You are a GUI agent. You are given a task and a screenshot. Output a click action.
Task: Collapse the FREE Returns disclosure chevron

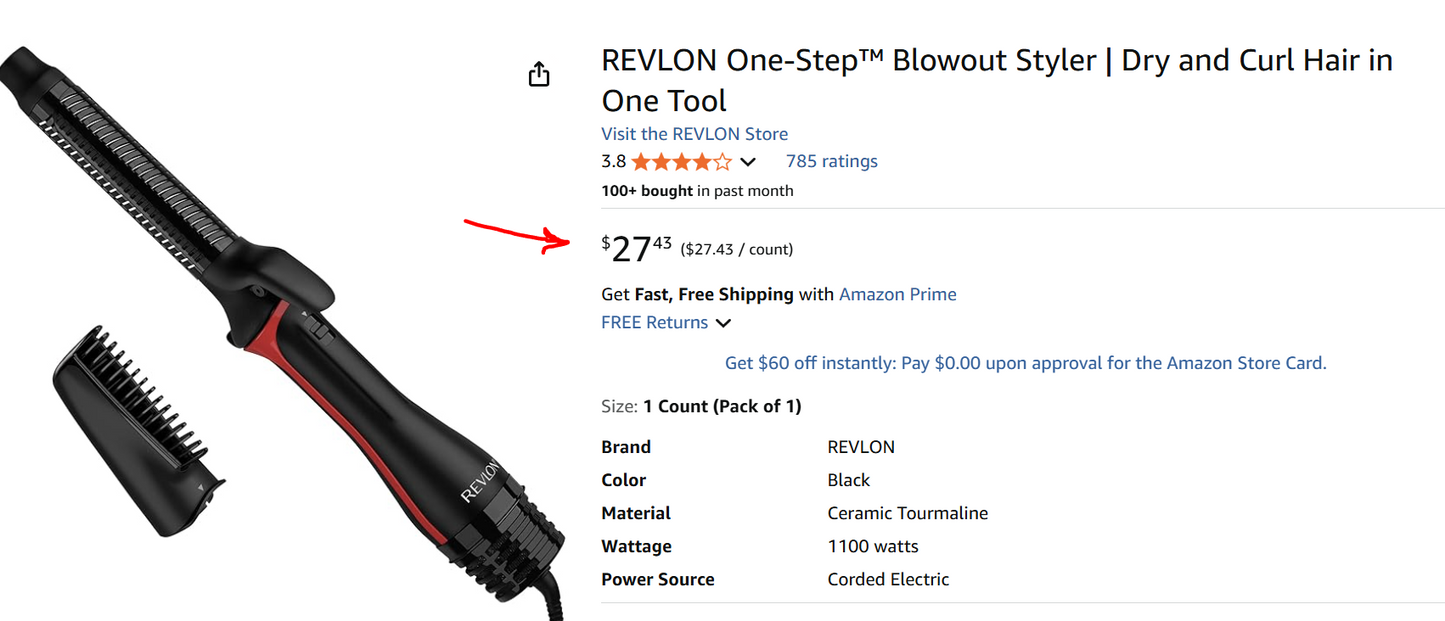point(723,322)
